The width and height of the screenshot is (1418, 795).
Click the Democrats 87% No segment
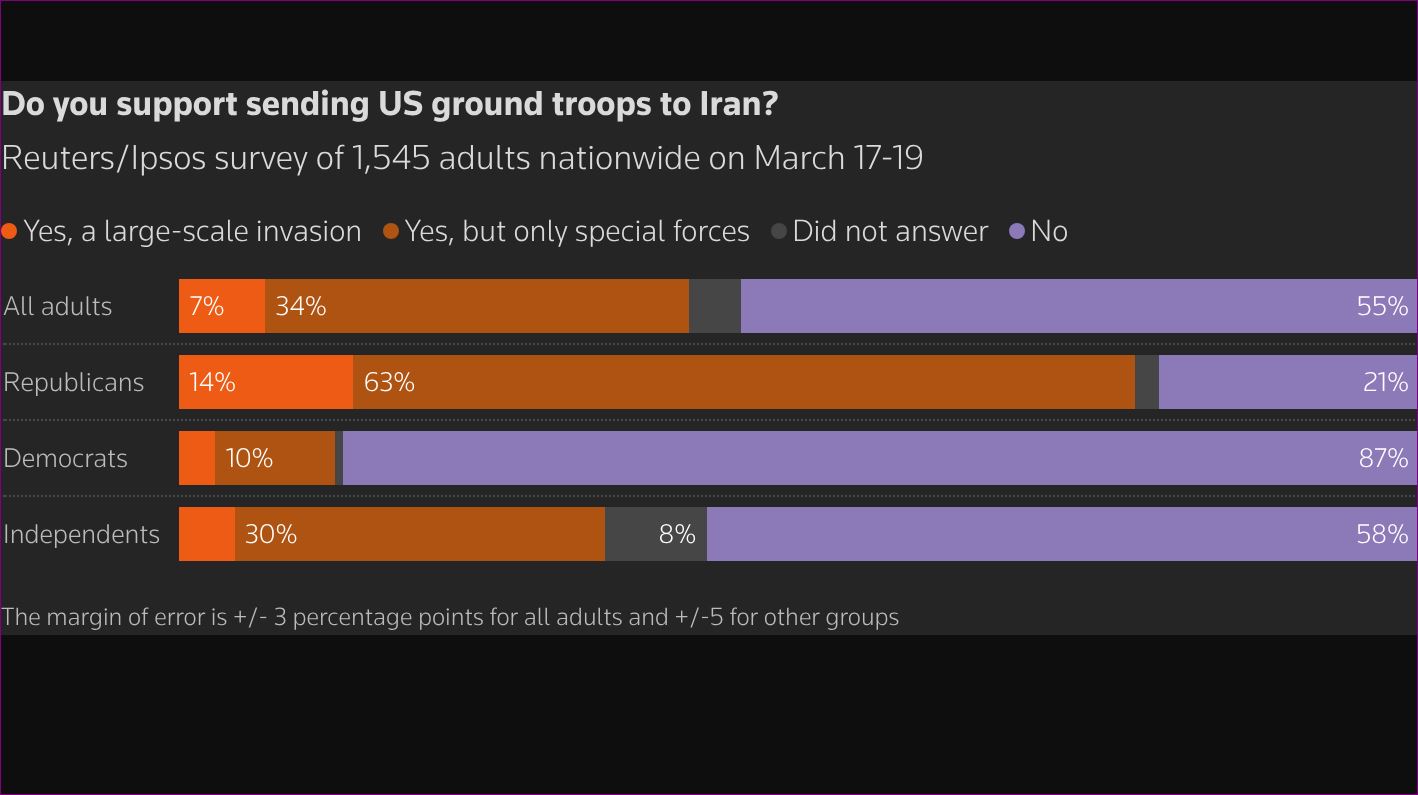879,458
